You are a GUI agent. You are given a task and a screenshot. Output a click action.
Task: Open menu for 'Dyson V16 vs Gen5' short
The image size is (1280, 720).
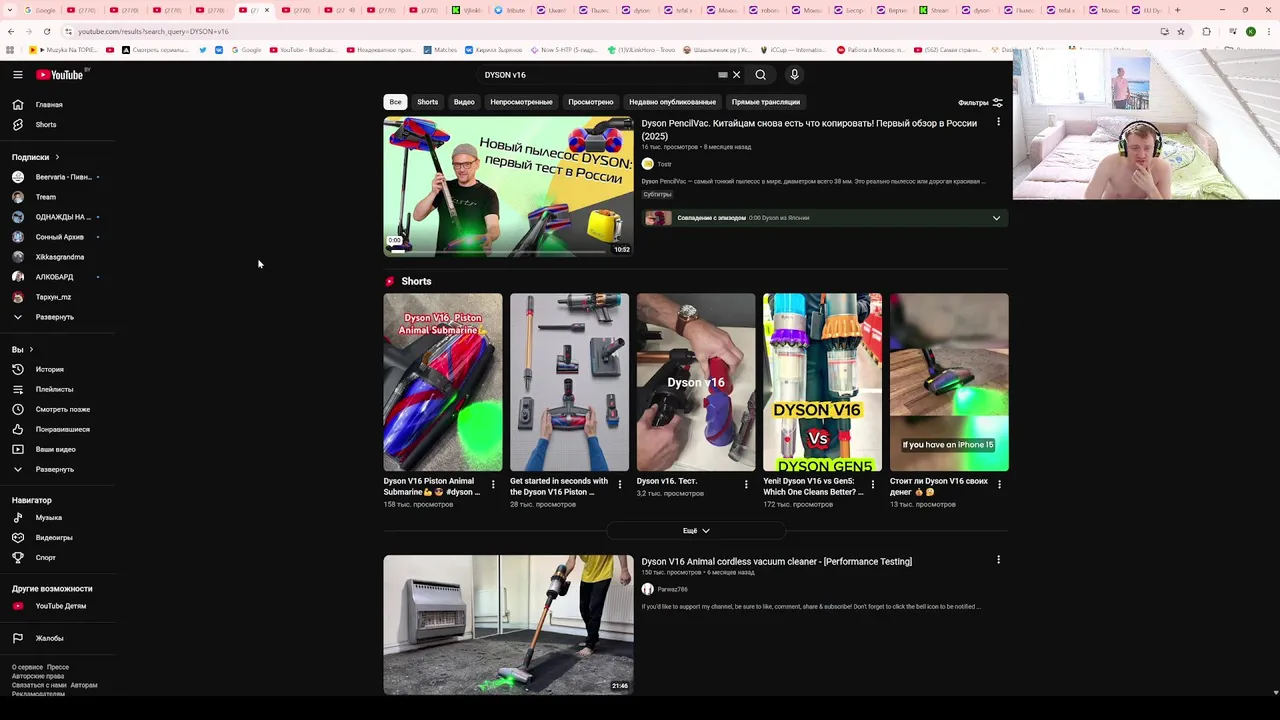point(872,485)
